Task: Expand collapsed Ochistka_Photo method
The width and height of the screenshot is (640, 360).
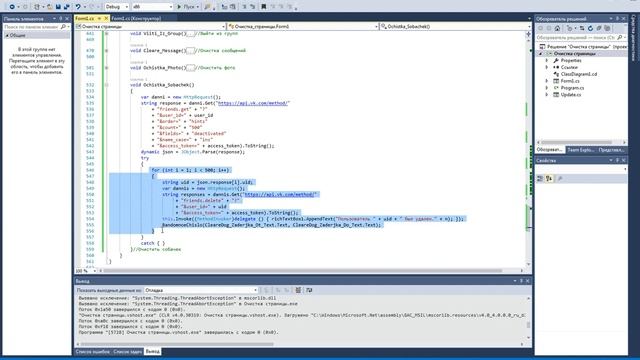Action: tap(107, 68)
